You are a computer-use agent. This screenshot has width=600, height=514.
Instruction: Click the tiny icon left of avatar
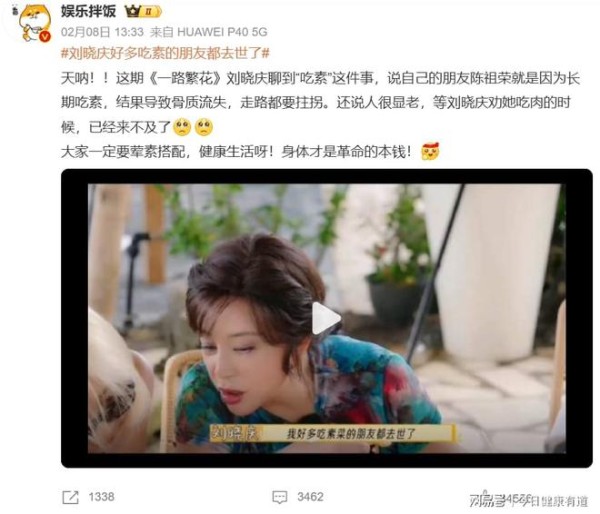tap(15, 11)
